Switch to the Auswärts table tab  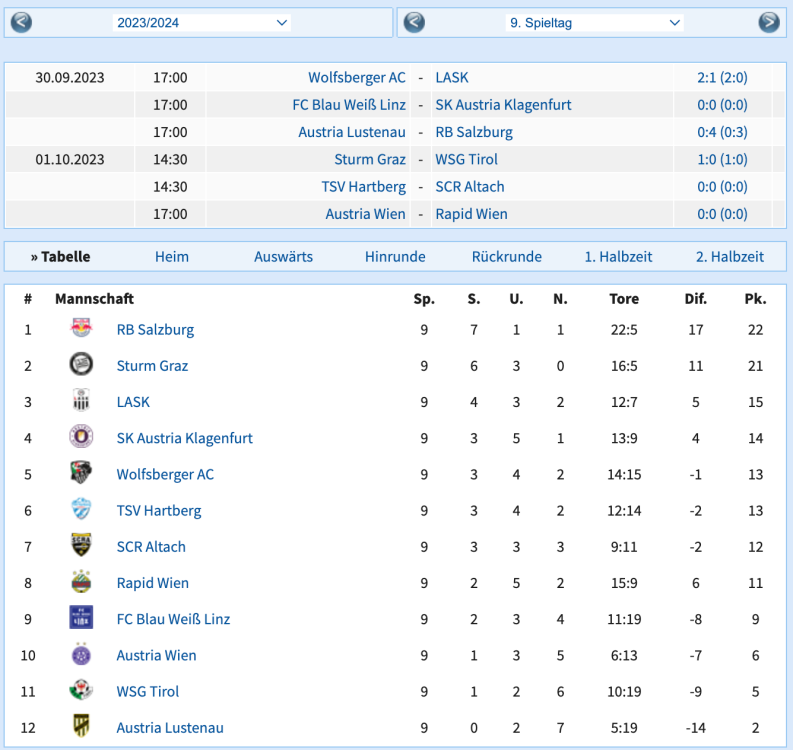click(283, 257)
